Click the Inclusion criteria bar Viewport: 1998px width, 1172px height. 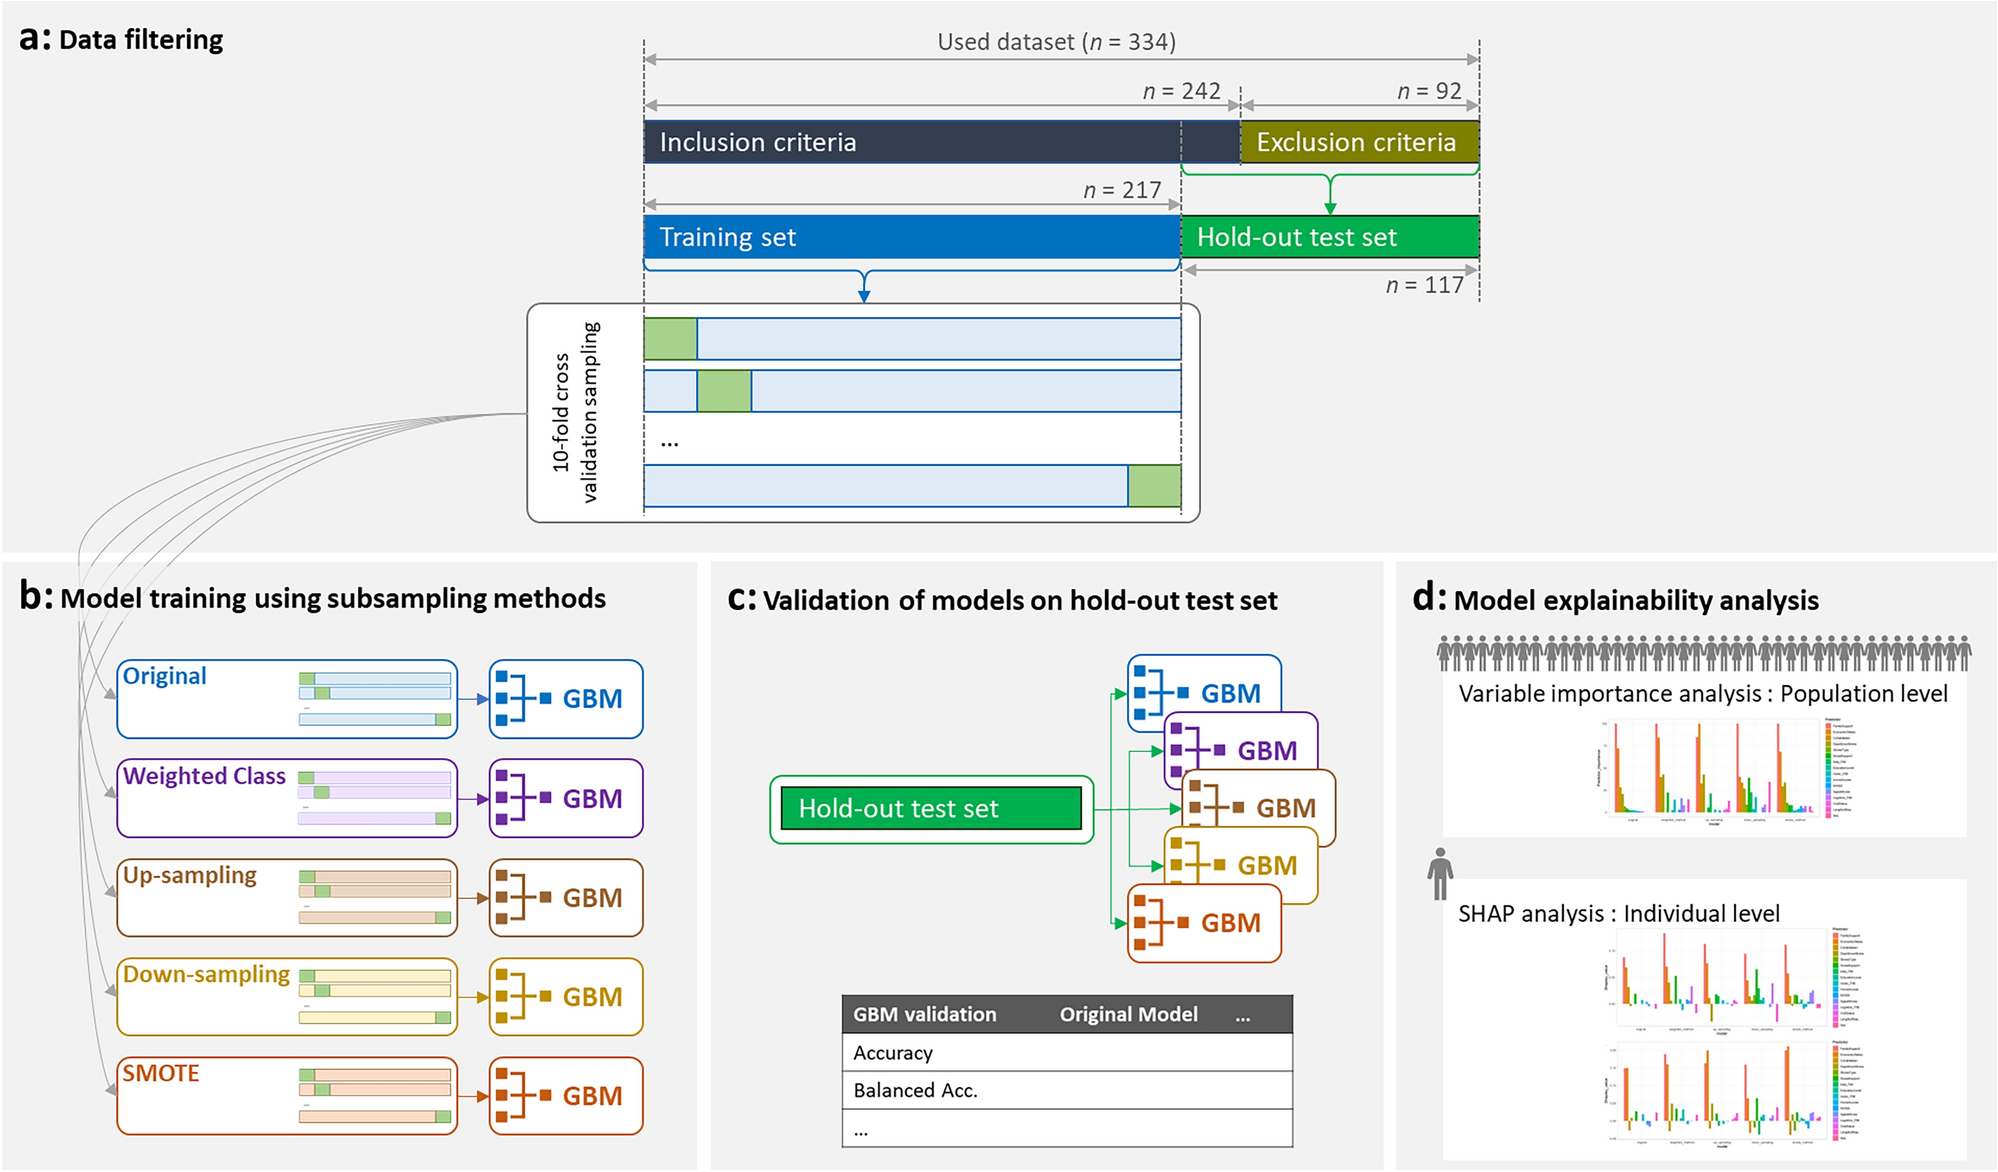click(x=940, y=142)
